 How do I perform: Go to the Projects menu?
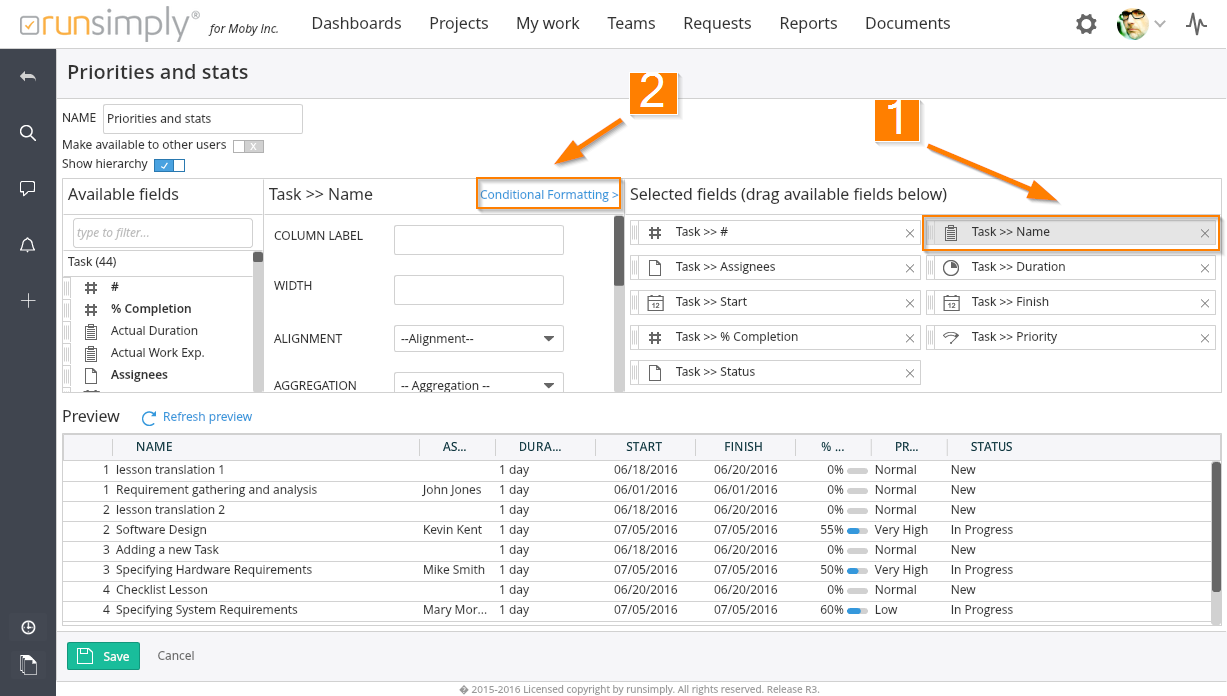tap(458, 23)
